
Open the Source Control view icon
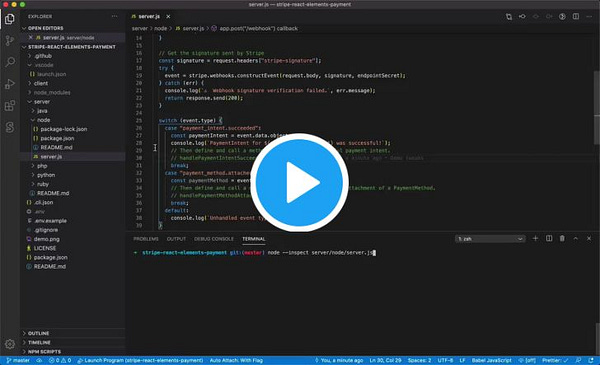[10, 40]
